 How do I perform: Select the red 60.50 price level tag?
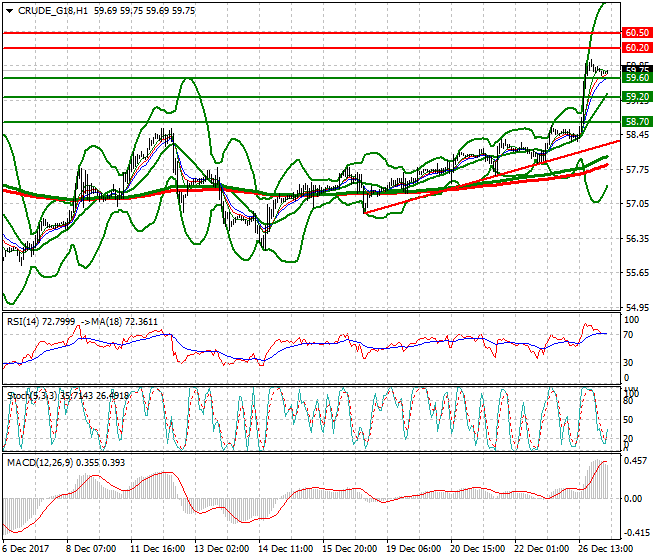tap(636, 33)
